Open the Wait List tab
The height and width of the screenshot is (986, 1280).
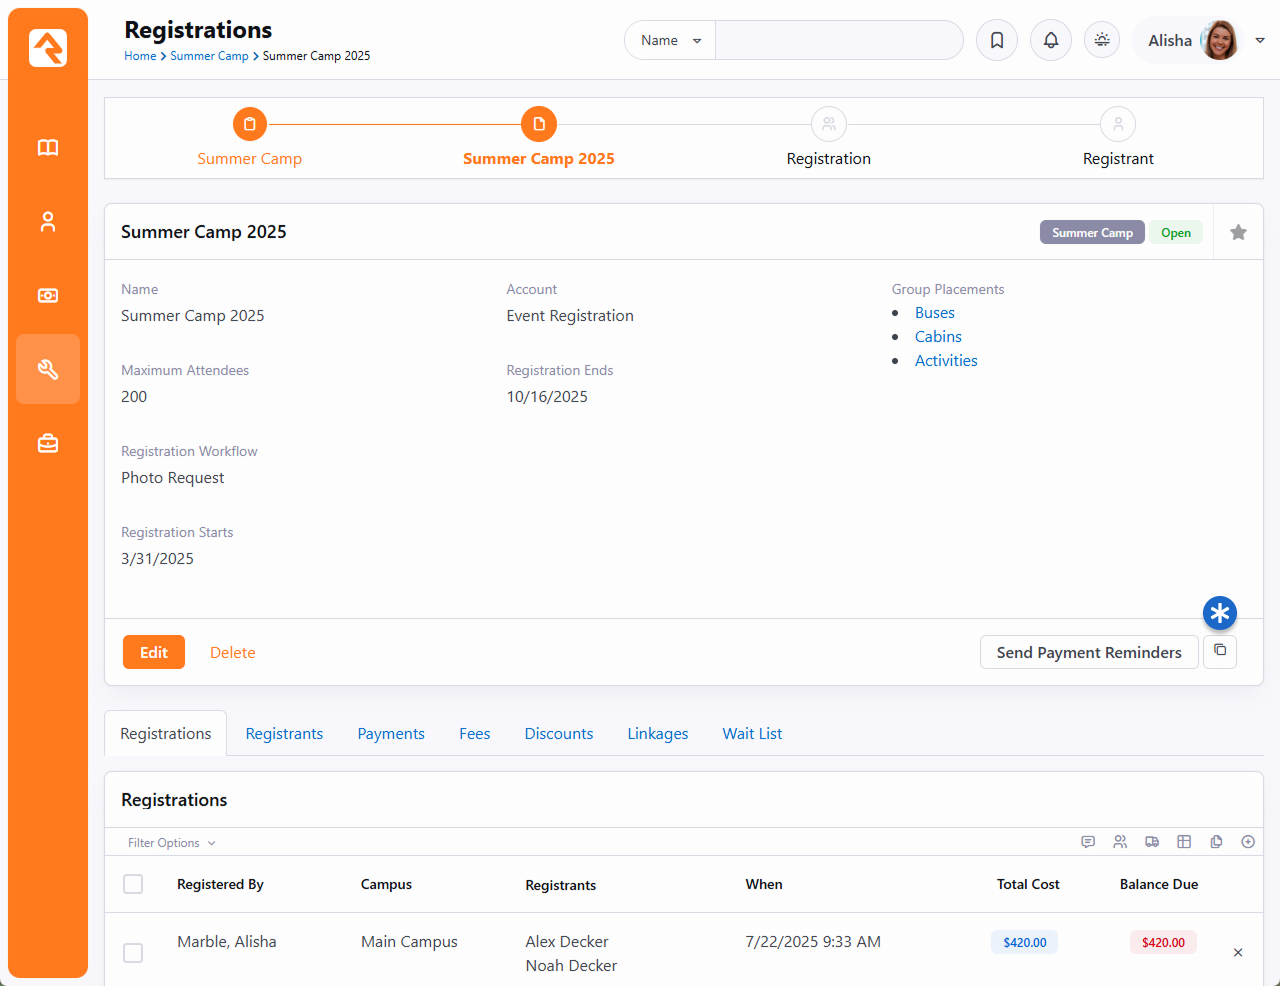click(x=752, y=734)
